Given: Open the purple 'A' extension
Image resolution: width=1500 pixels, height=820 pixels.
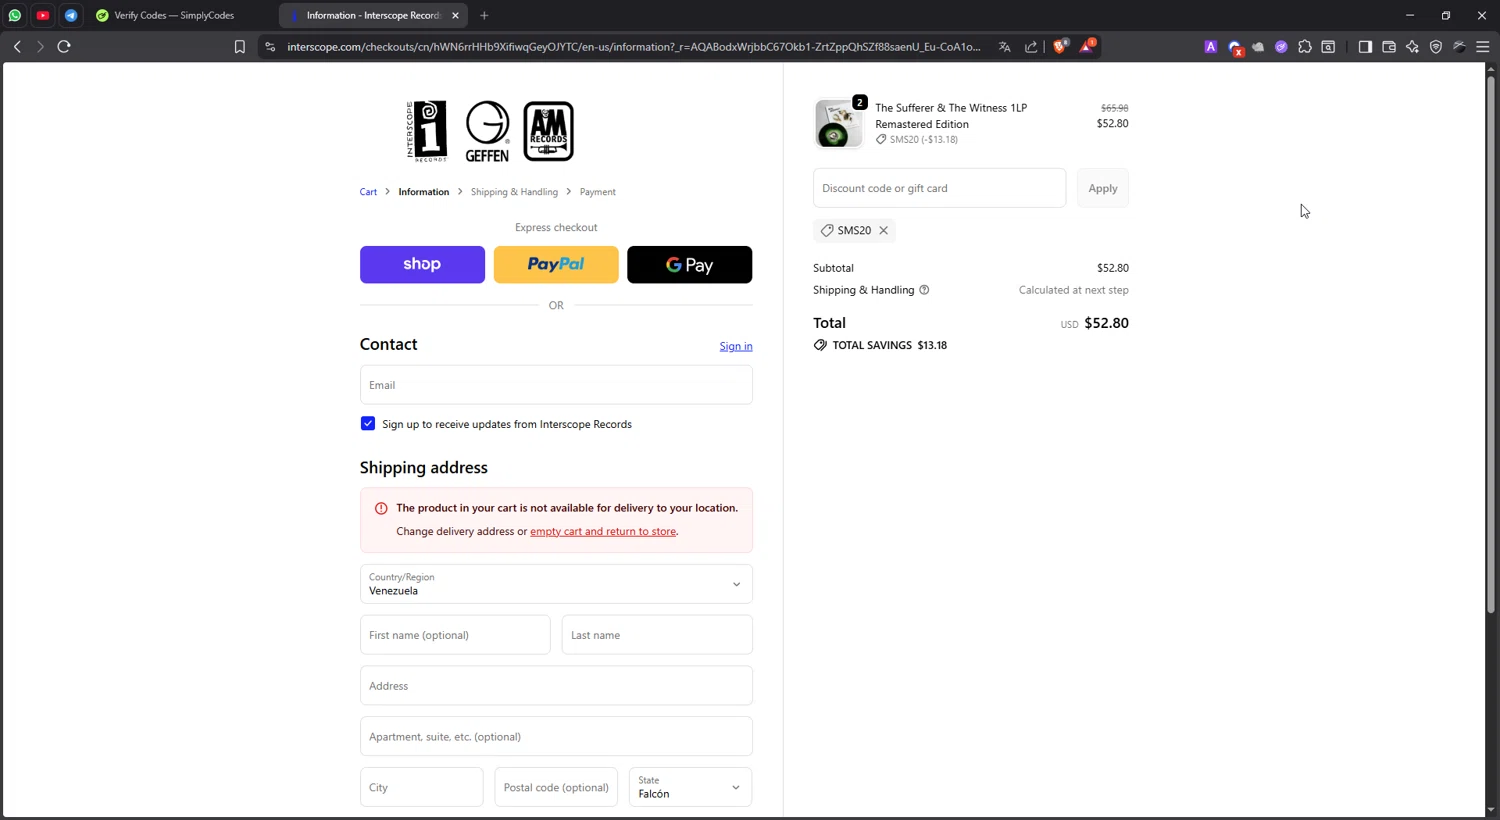Looking at the screenshot, I should coord(1211,46).
